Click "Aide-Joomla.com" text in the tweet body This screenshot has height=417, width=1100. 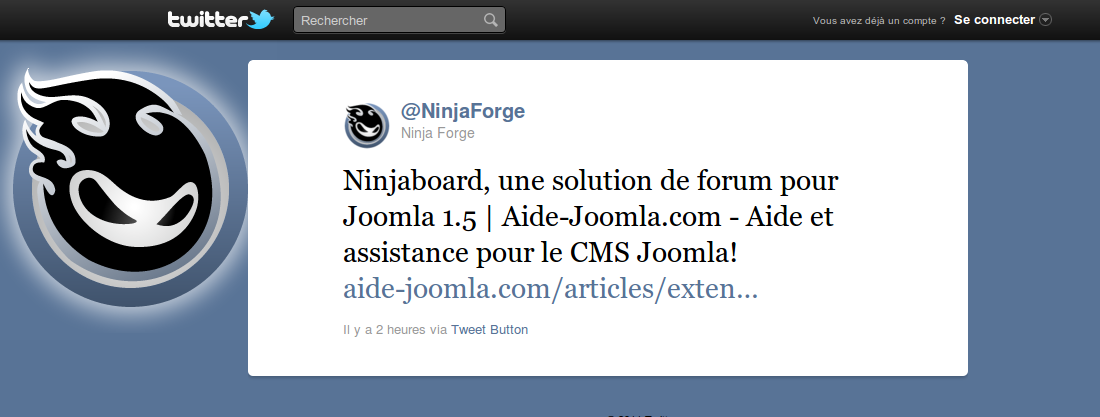611,217
